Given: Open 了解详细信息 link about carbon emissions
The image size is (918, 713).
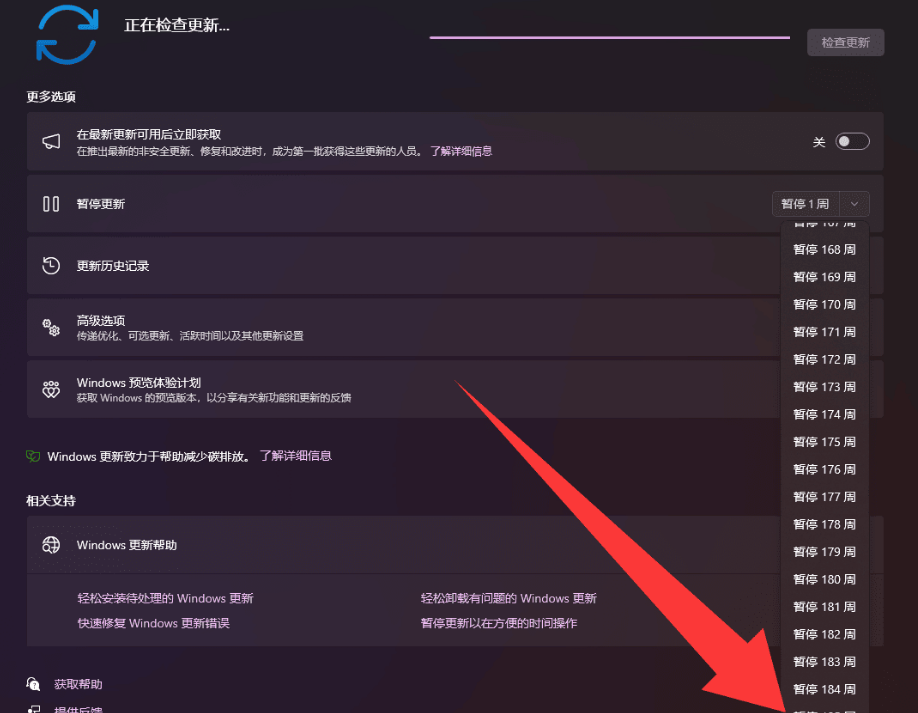Looking at the screenshot, I should click(296, 456).
